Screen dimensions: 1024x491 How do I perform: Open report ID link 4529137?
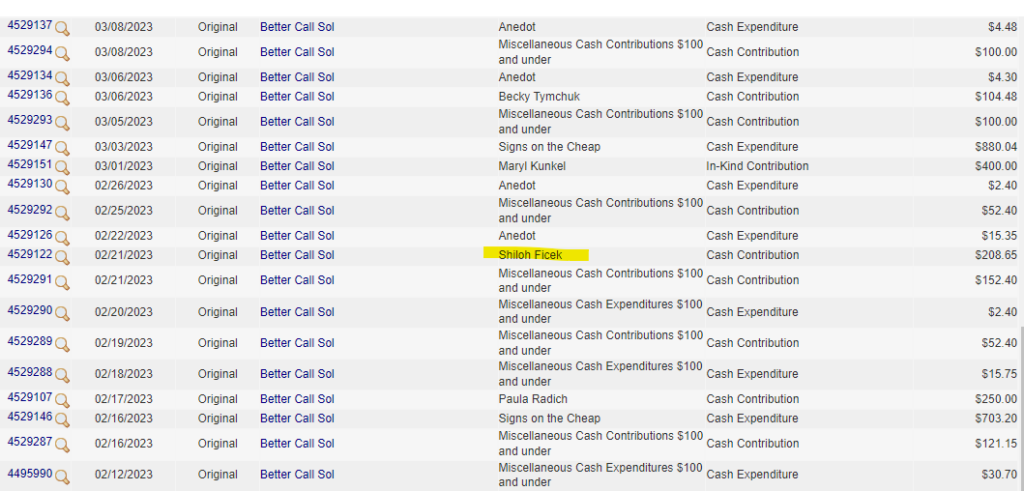pos(30,25)
